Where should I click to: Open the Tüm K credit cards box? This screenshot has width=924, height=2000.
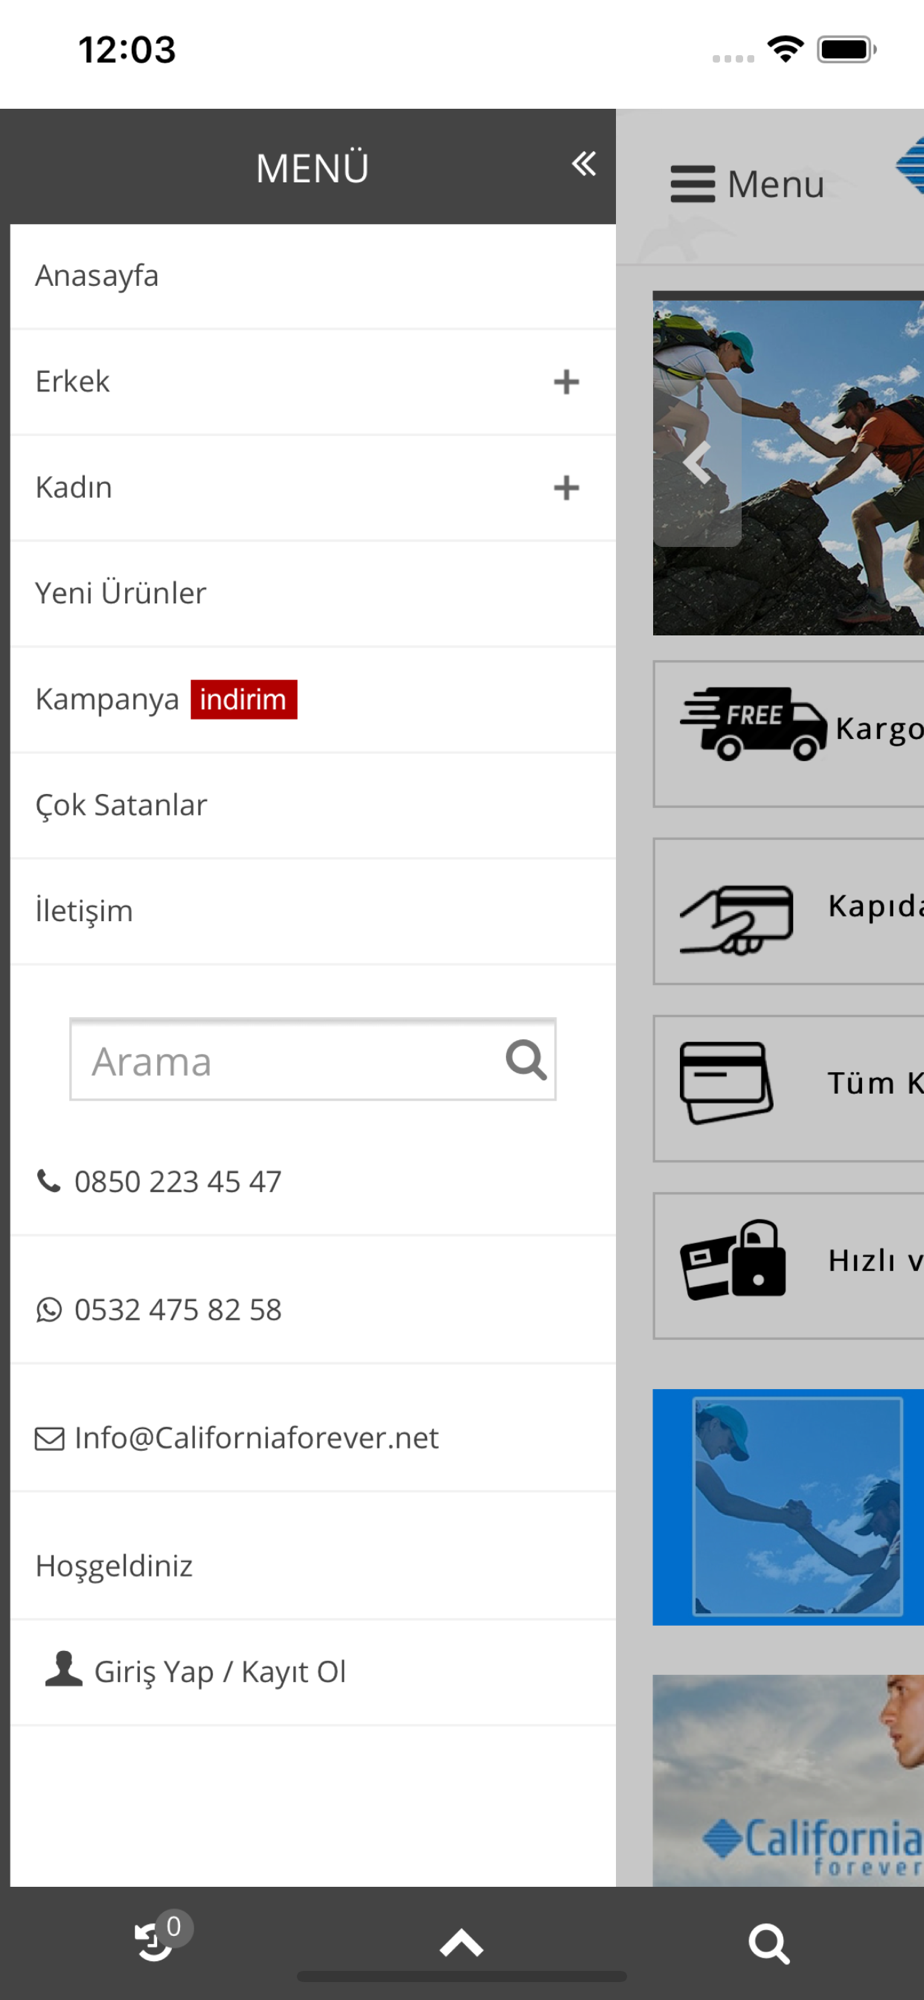(x=789, y=1088)
